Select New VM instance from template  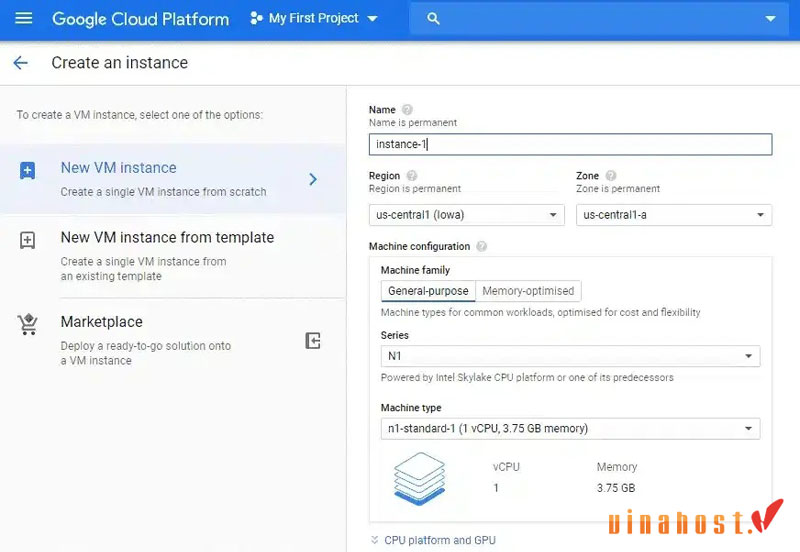[173, 256]
